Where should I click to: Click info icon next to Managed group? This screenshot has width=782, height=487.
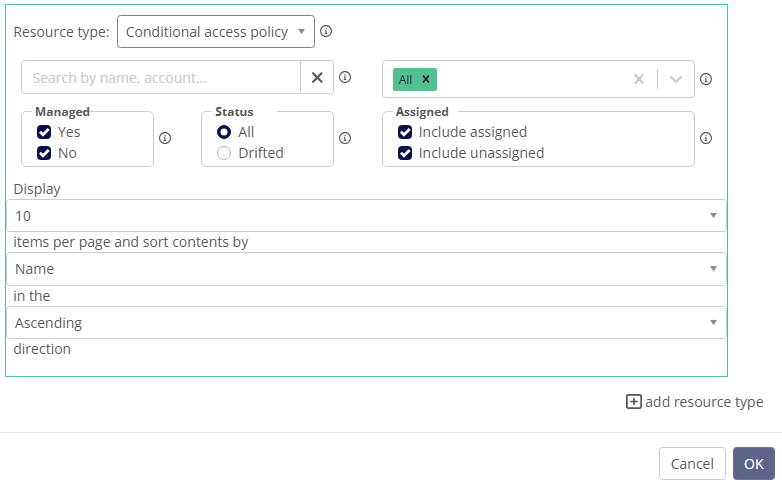tap(165, 138)
